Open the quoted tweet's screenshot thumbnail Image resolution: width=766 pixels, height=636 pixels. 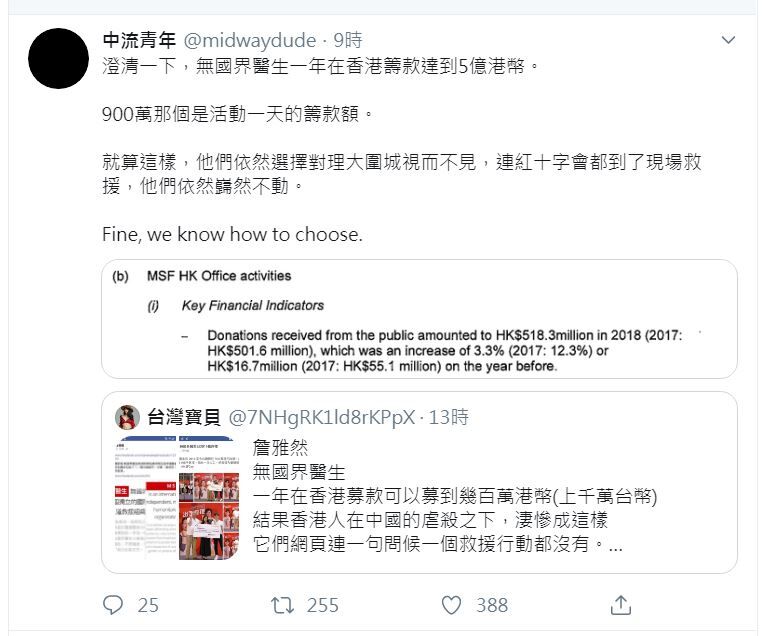(x=177, y=498)
